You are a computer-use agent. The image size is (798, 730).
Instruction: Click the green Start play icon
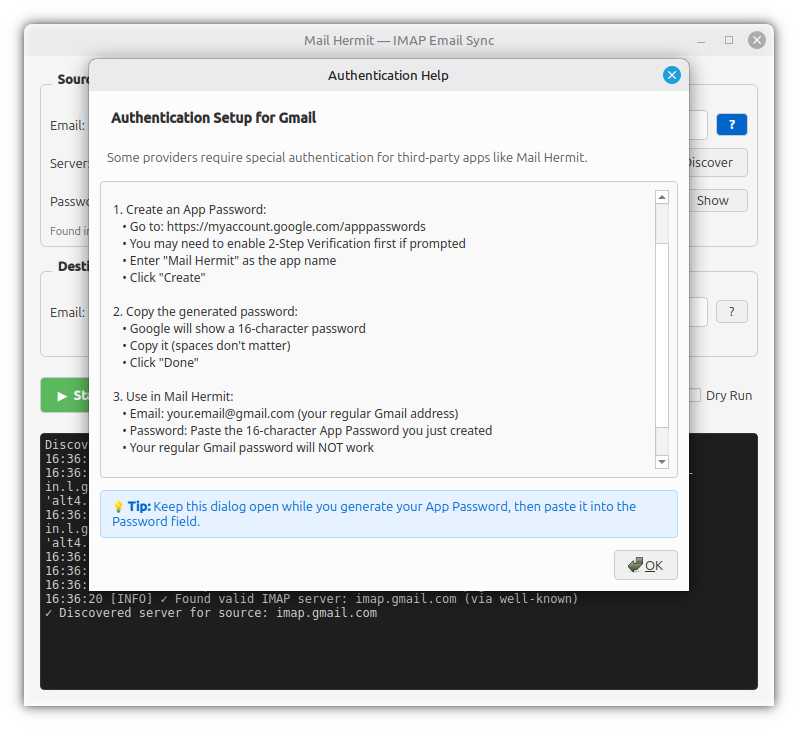pos(62,396)
